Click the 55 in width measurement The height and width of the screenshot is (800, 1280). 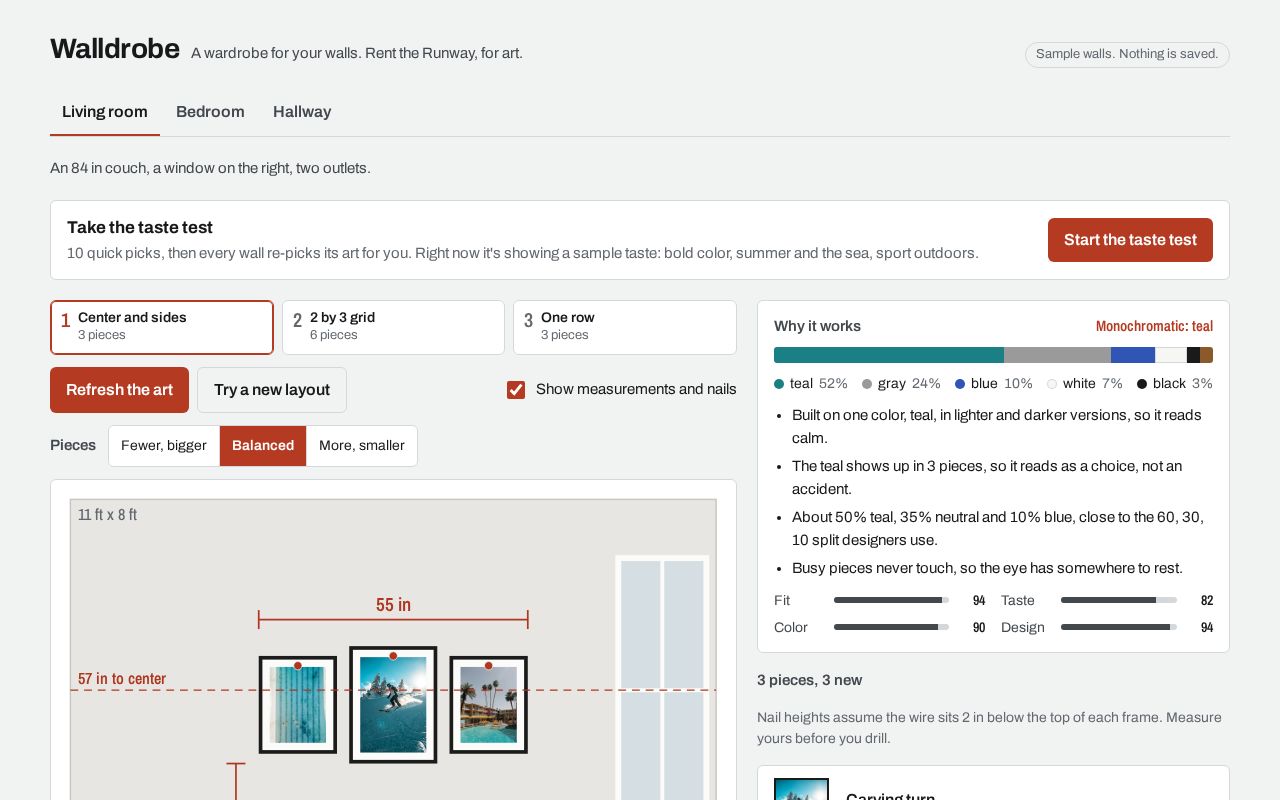coord(393,605)
